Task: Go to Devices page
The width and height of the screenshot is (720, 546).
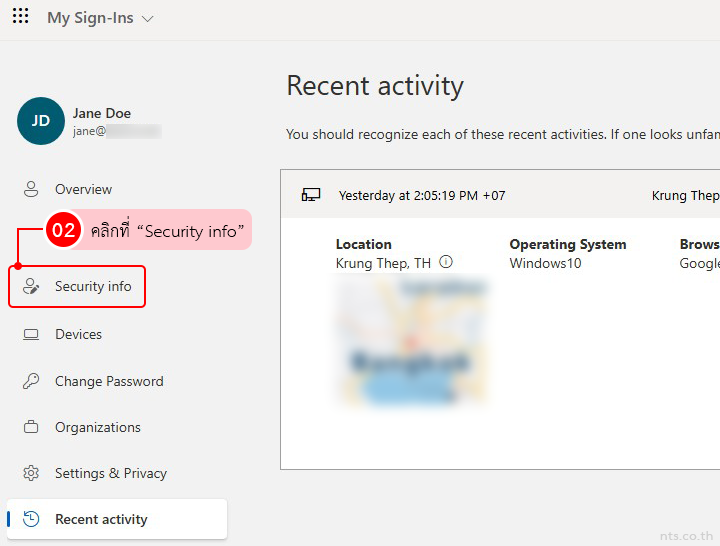Action: (x=78, y=335)
